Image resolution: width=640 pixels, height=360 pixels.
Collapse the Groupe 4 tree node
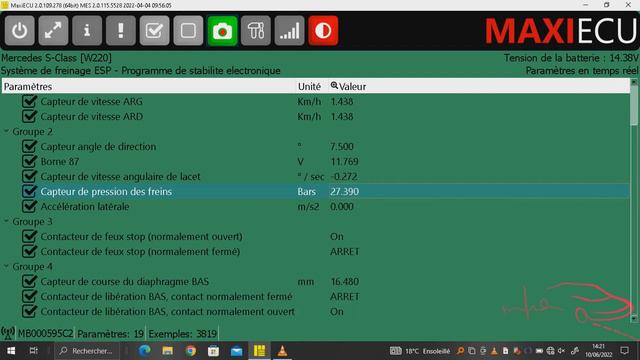(7, 266)
